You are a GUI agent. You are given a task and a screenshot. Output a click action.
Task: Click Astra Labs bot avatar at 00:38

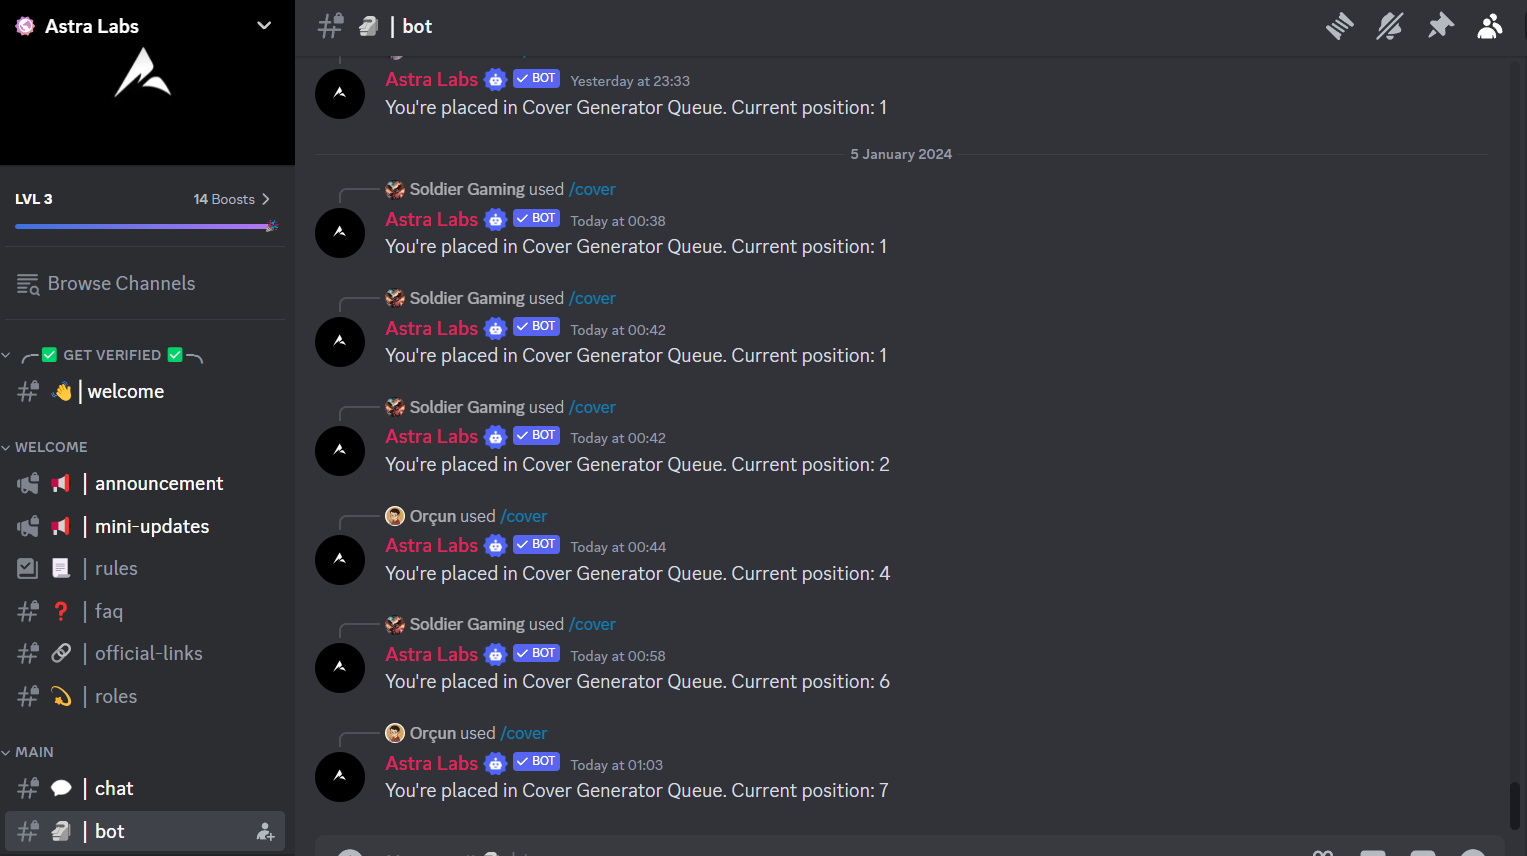click(x=340, y=233)
